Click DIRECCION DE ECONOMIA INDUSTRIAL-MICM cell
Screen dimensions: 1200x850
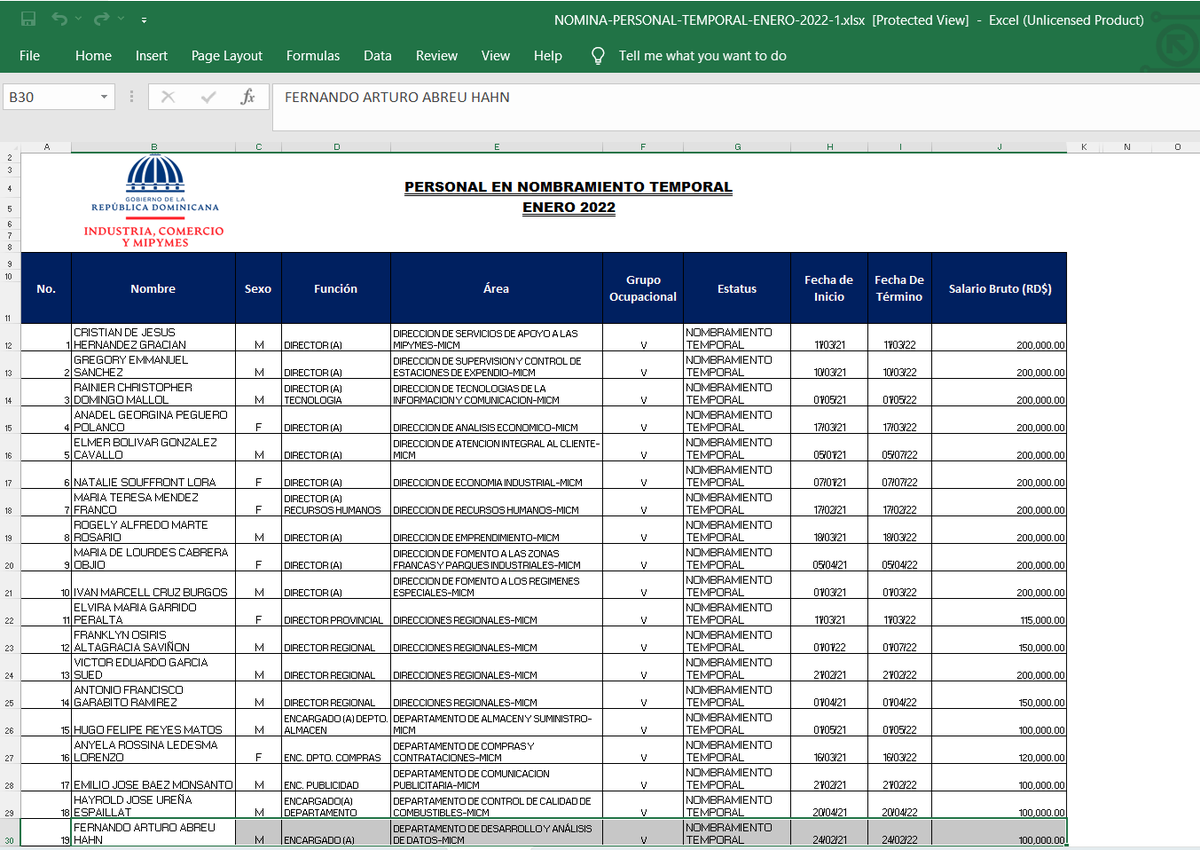click(496, 475)
